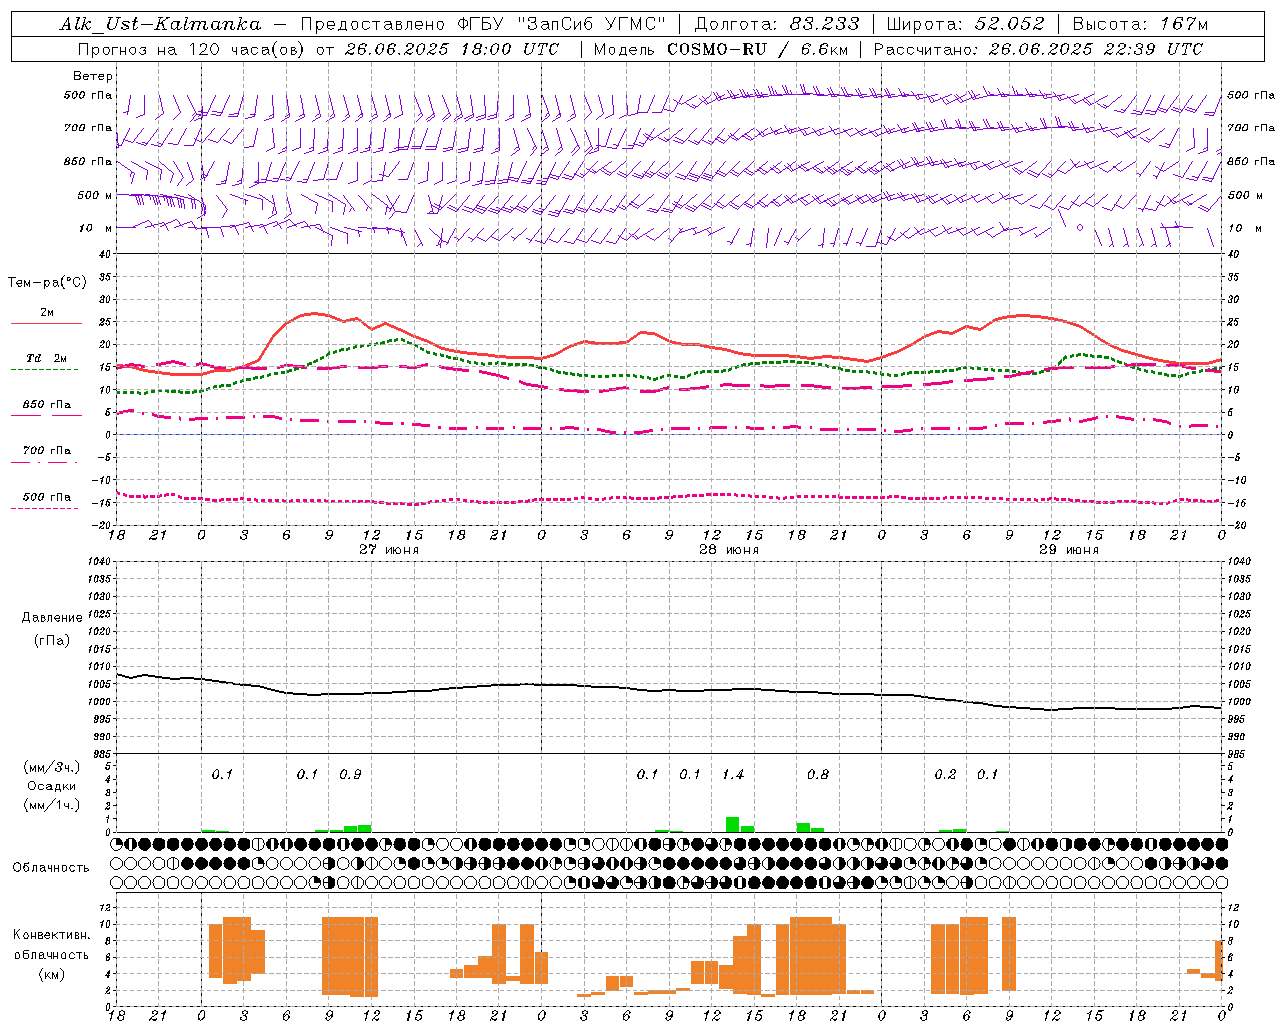This screenshot has width=1280, height=1024.
Task: Click the 'Тем-ра(°C)' axis label
Action: (47, 283)
